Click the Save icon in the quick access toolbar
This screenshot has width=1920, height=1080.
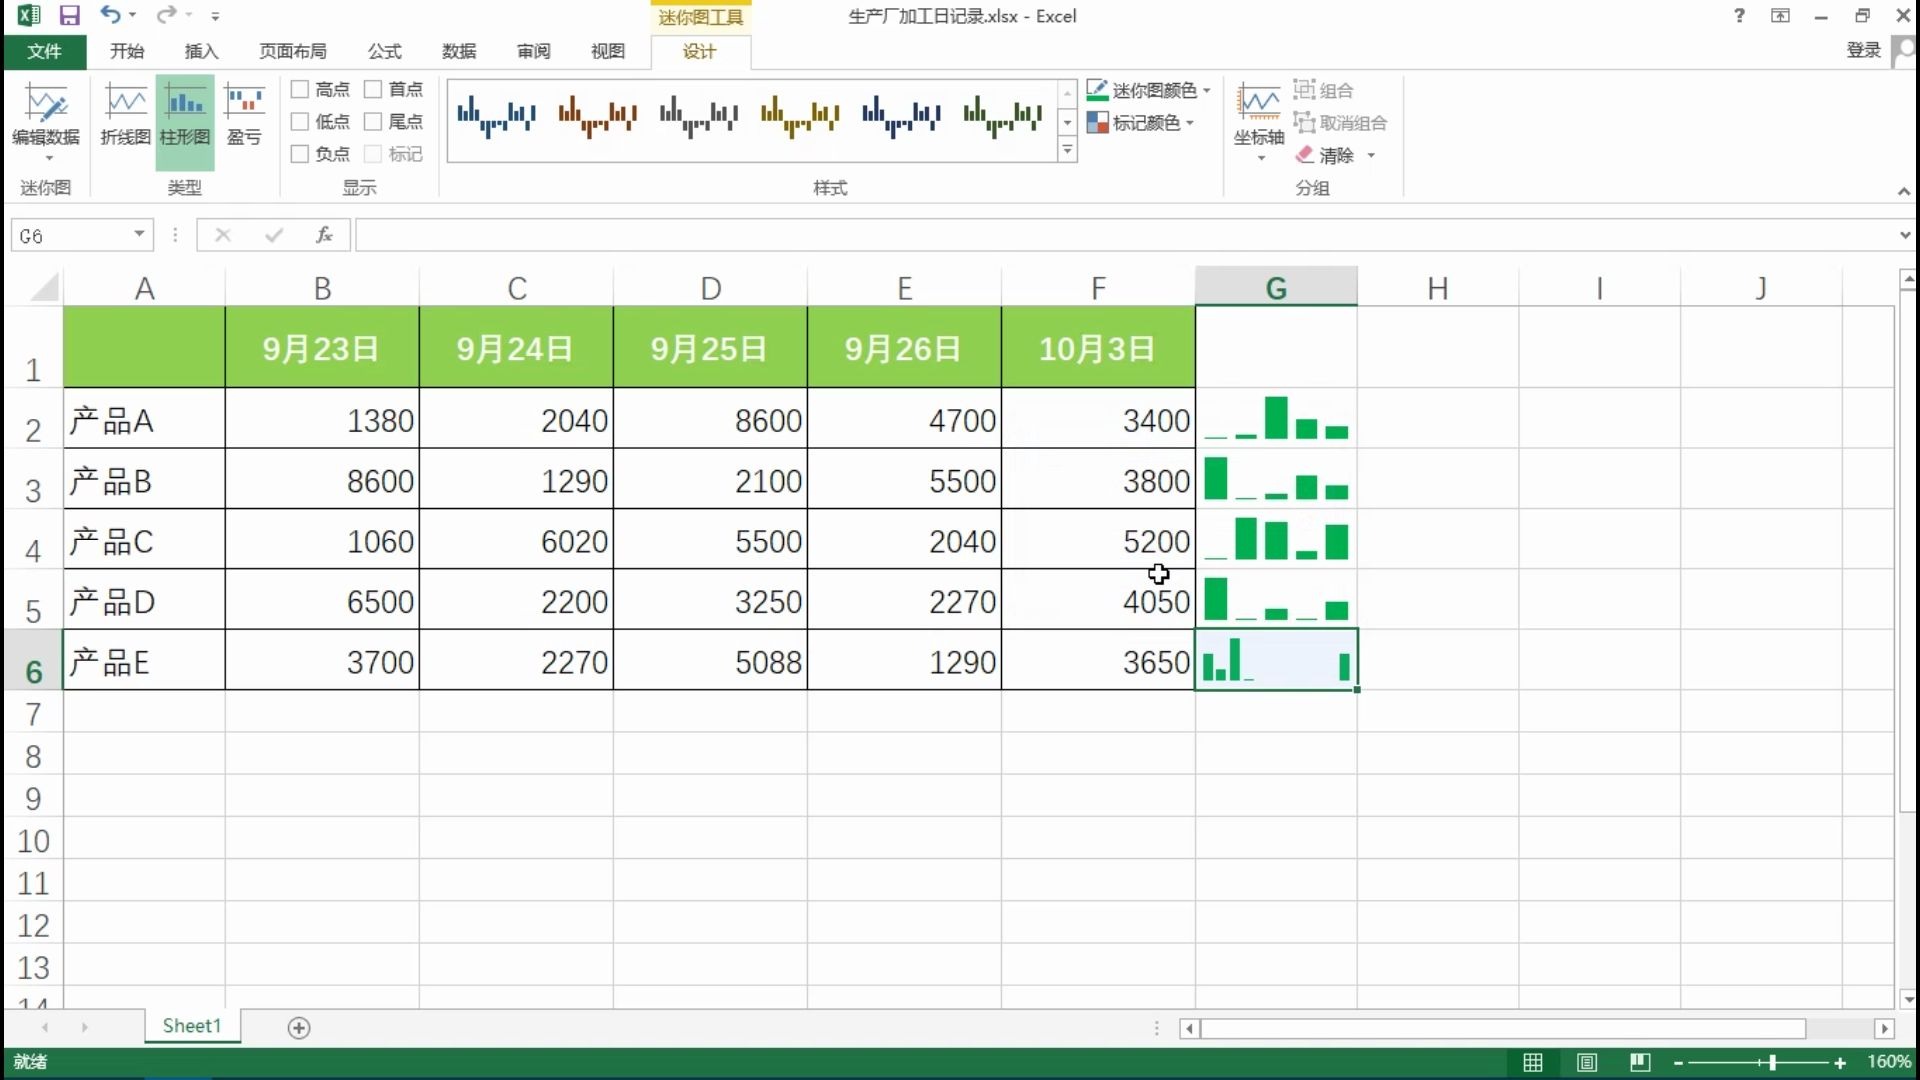click(69, 15)
